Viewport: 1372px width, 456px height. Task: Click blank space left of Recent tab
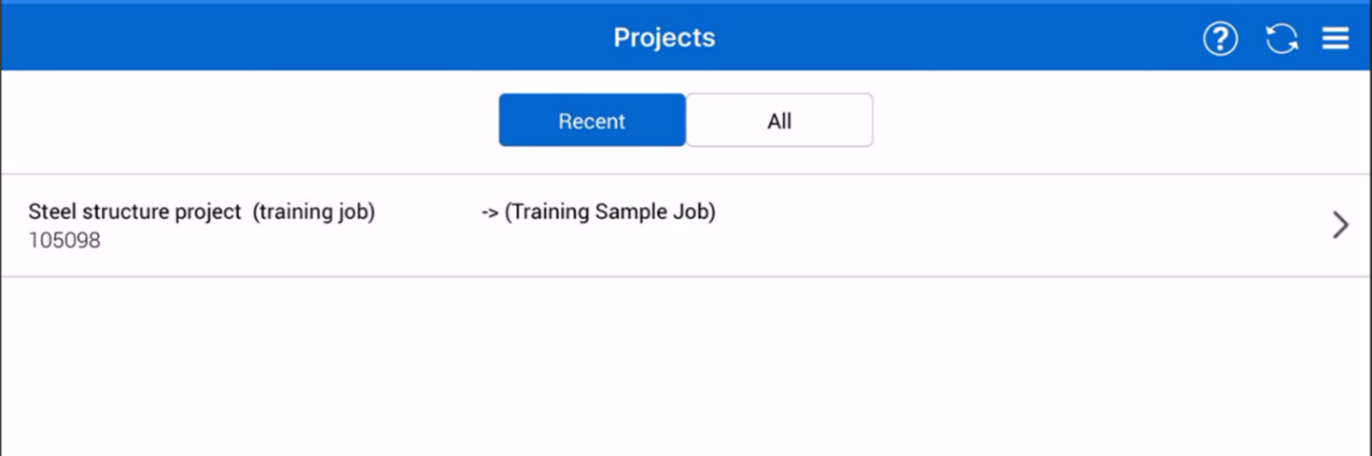tap(250, 121)
